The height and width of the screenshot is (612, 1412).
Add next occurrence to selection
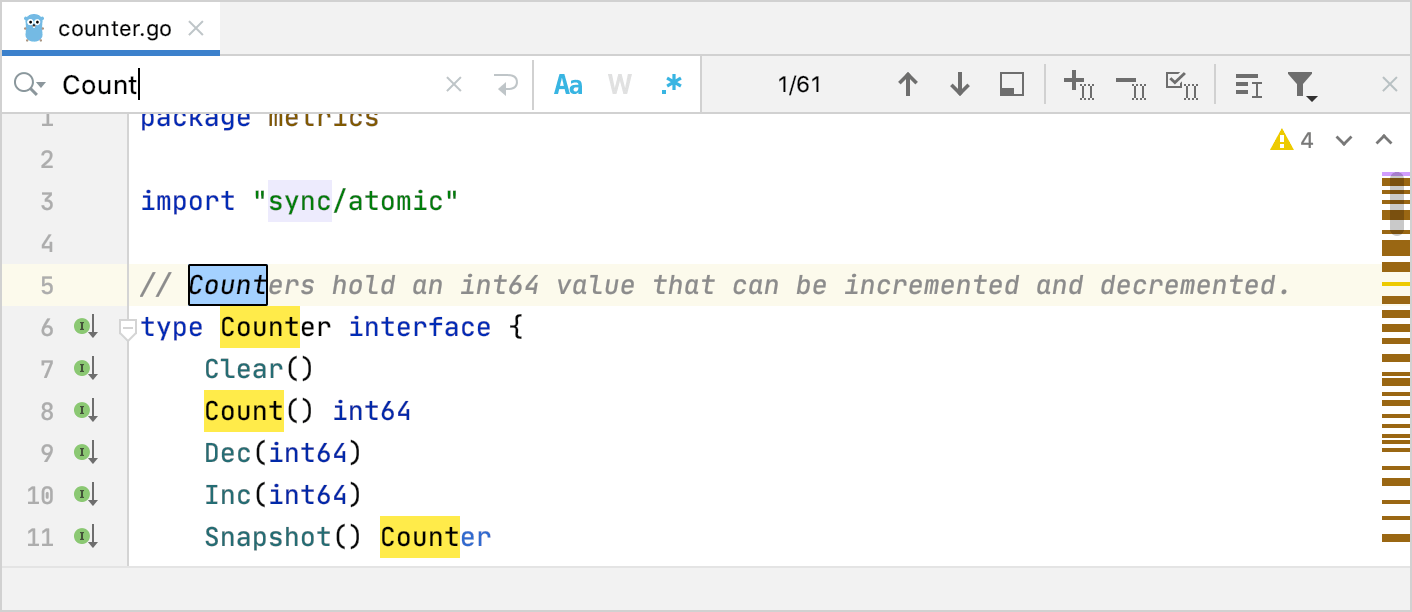(x=1078, y=84)
